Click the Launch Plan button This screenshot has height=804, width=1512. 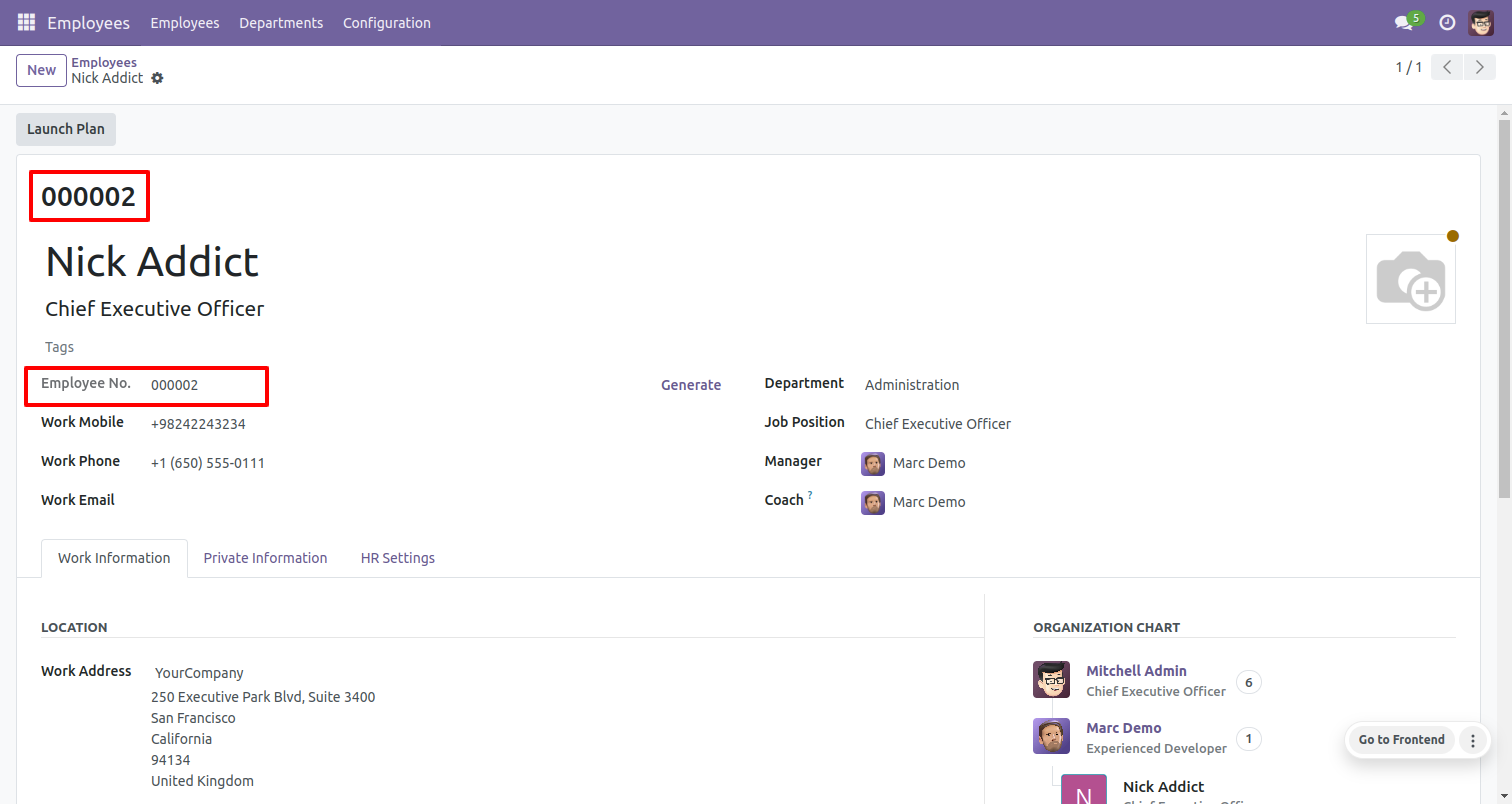click(66, 129)
